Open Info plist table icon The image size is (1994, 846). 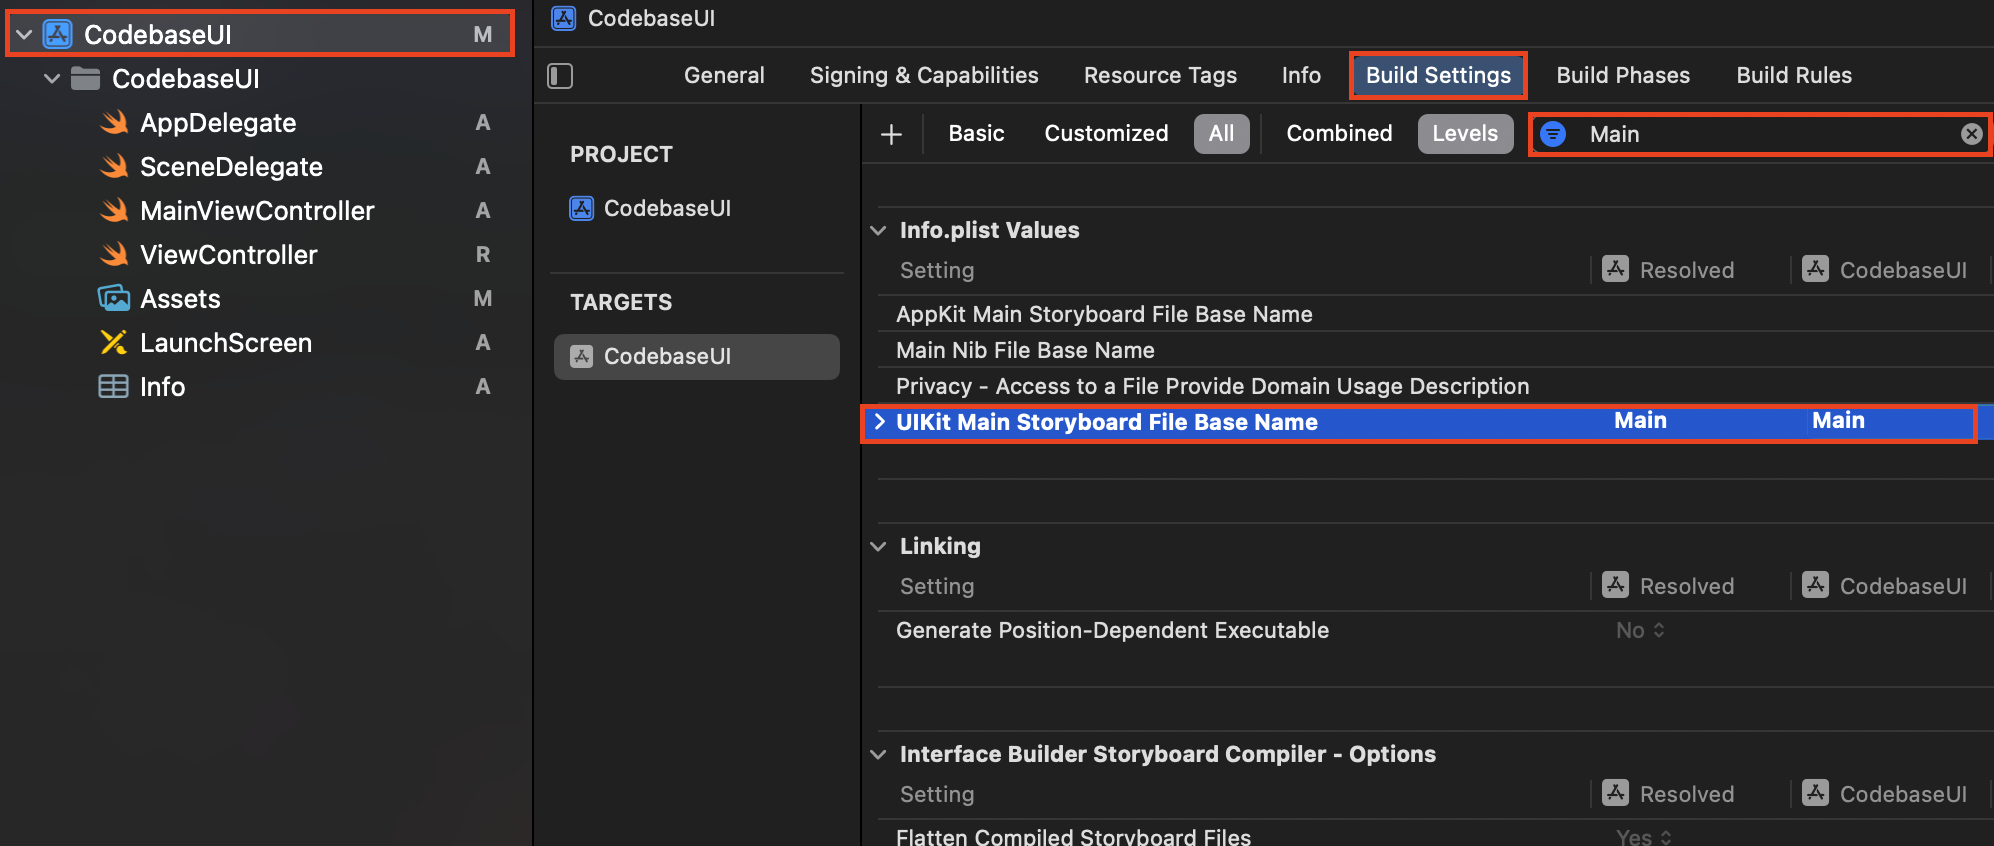point(114,386)
